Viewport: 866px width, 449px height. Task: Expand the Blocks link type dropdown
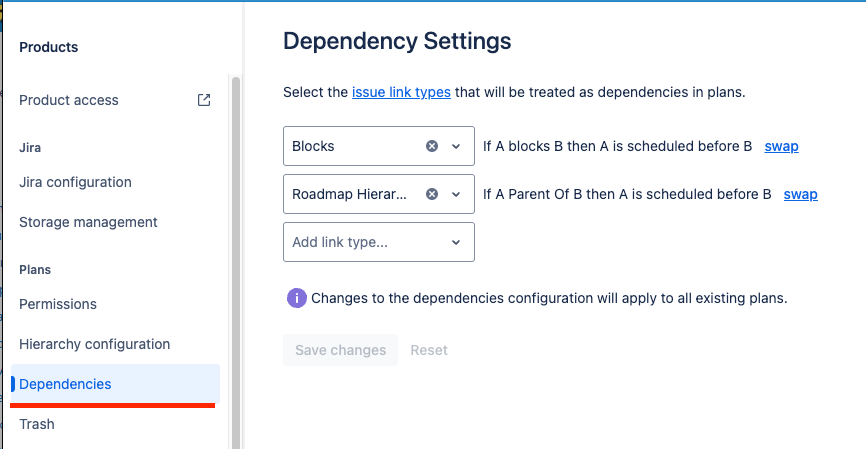(x=456, y=146)
